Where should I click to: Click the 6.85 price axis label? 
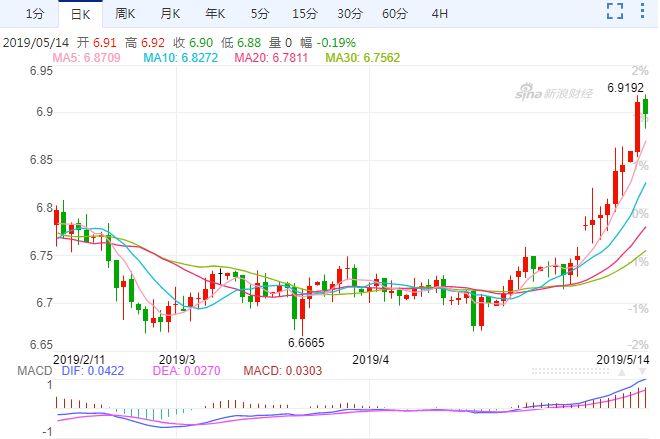click(41, 160)
